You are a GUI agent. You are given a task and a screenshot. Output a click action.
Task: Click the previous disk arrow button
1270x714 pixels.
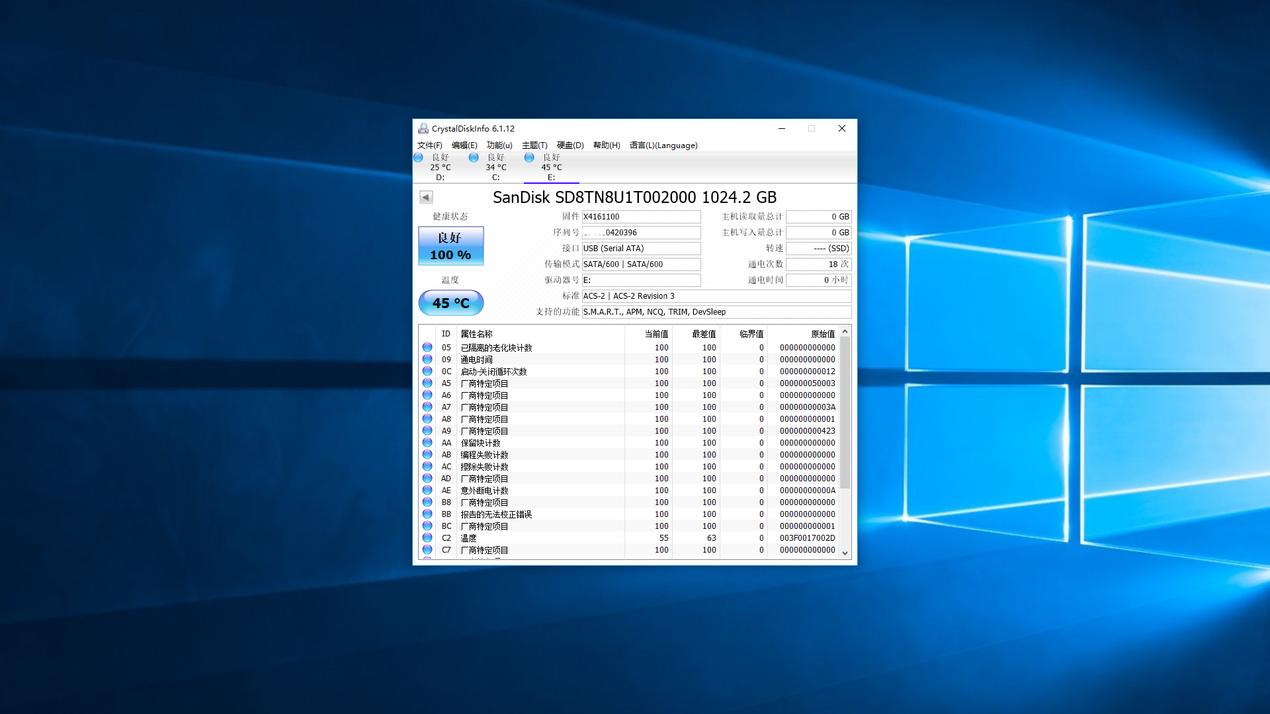[426, 198]
